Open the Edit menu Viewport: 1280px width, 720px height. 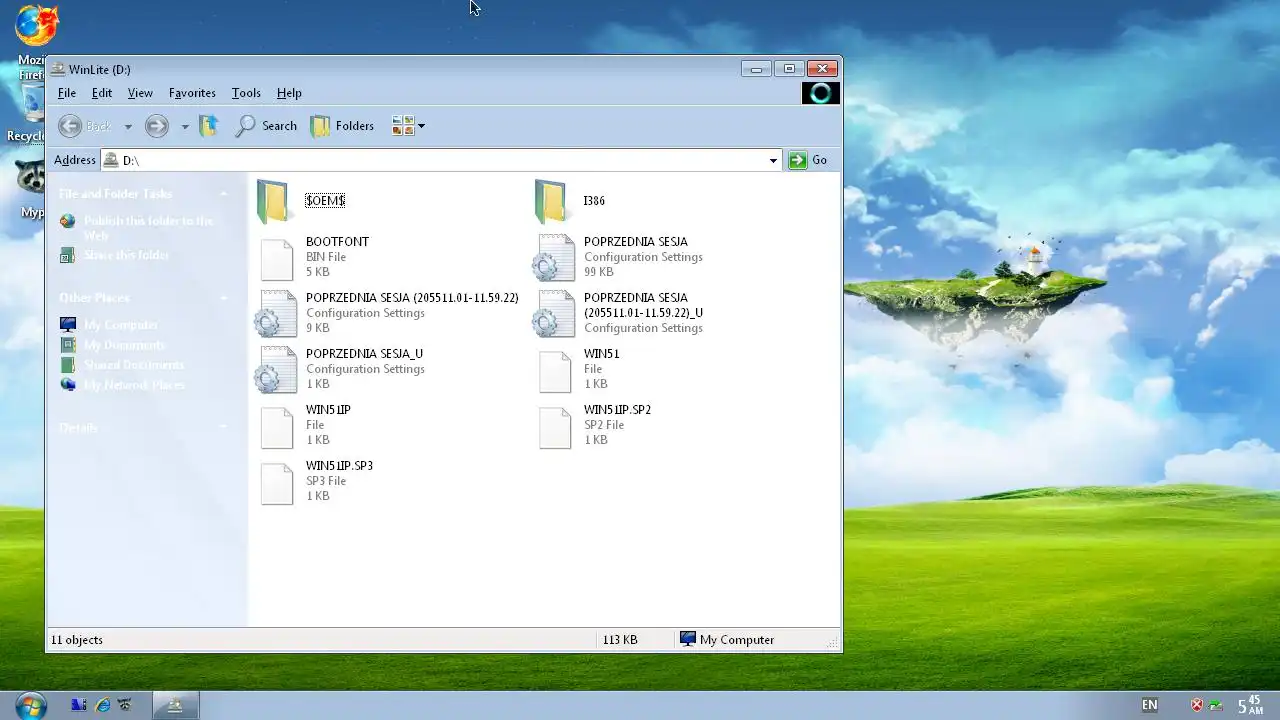pos(102,93)
